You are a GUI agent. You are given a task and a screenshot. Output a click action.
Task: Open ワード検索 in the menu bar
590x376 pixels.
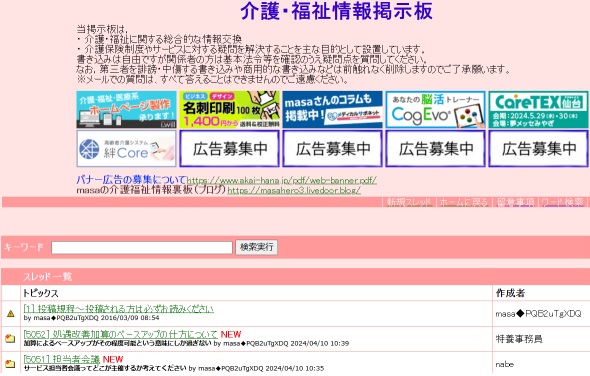(x=562, y=202)
